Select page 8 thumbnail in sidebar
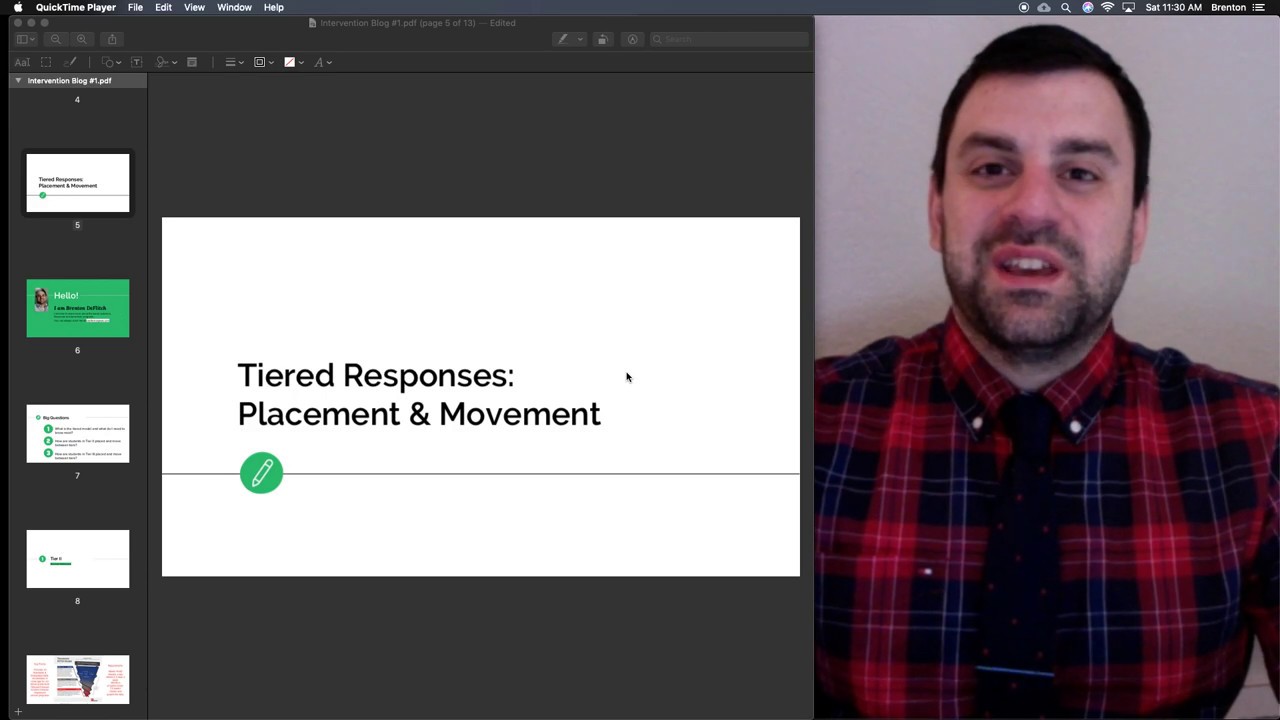This screenshot has height=720, width=1280. (78, 559)
